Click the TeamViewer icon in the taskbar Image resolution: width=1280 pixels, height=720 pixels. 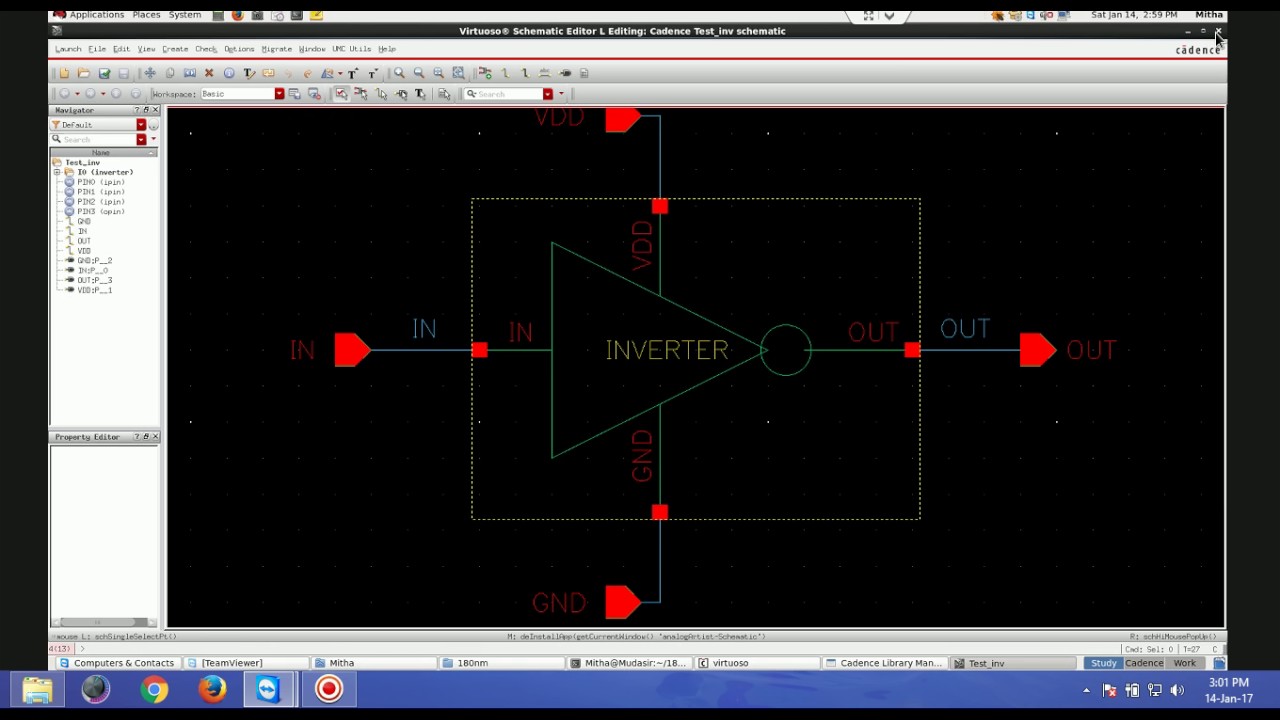269,689
